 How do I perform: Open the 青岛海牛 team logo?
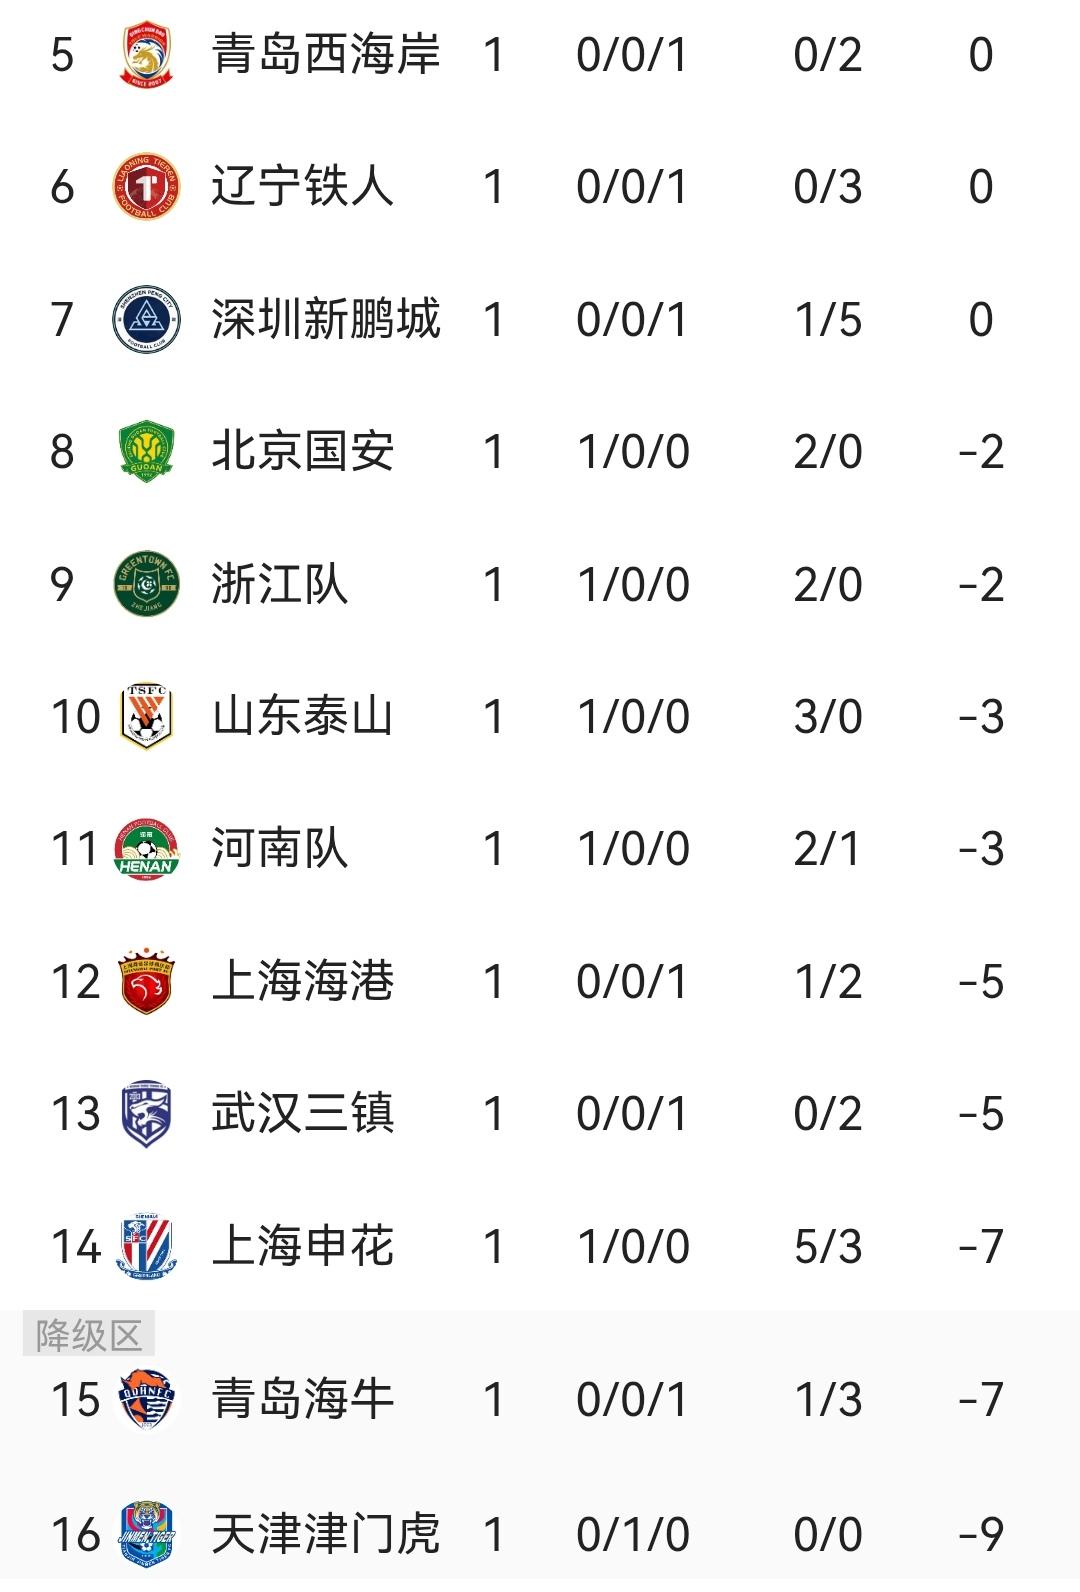click(x=146, y=1399)
